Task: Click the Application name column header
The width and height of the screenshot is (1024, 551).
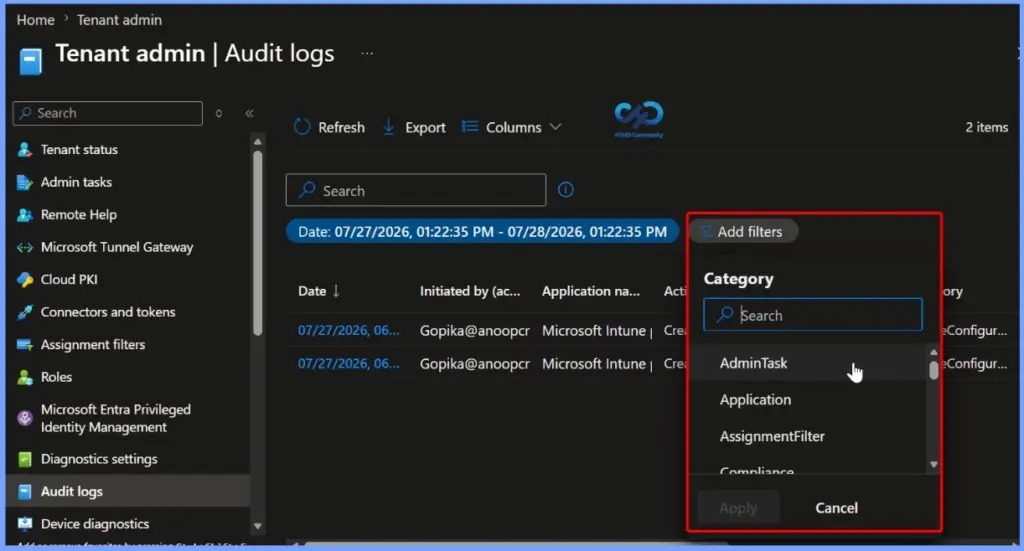Action: [591, 291]
